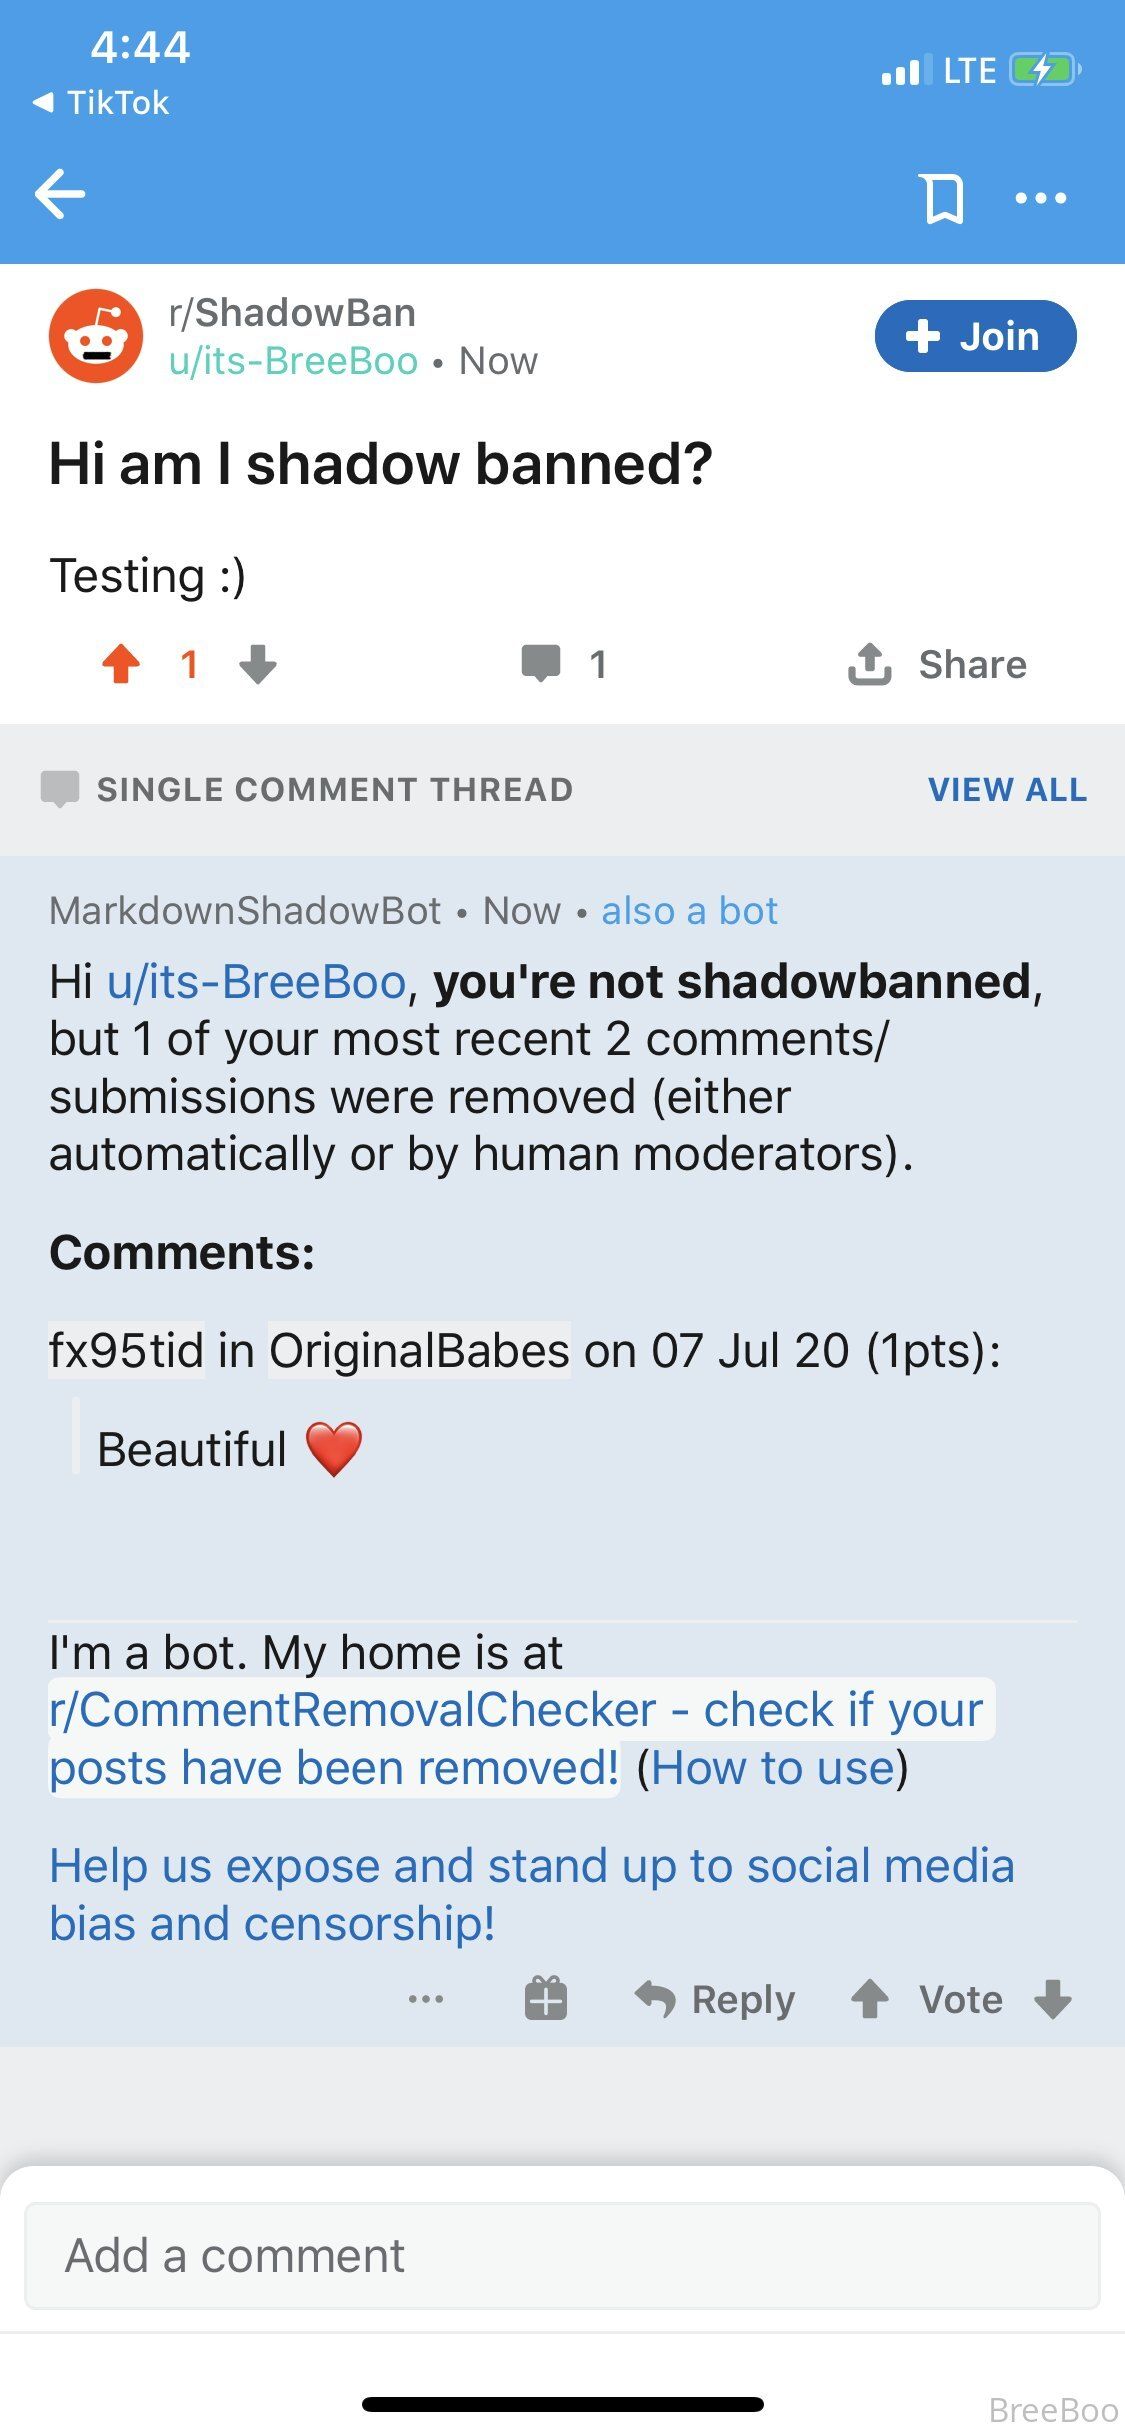
Task: Tap the back arrow in the header
Action: (60, 194)
